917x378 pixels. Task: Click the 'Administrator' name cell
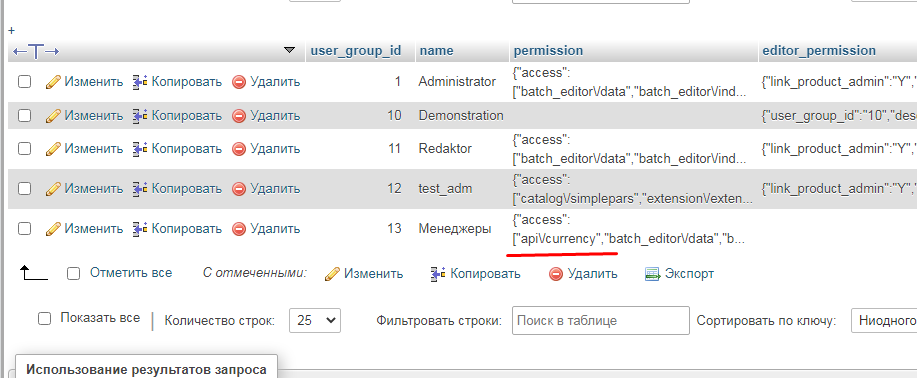[x=457, y=82]
